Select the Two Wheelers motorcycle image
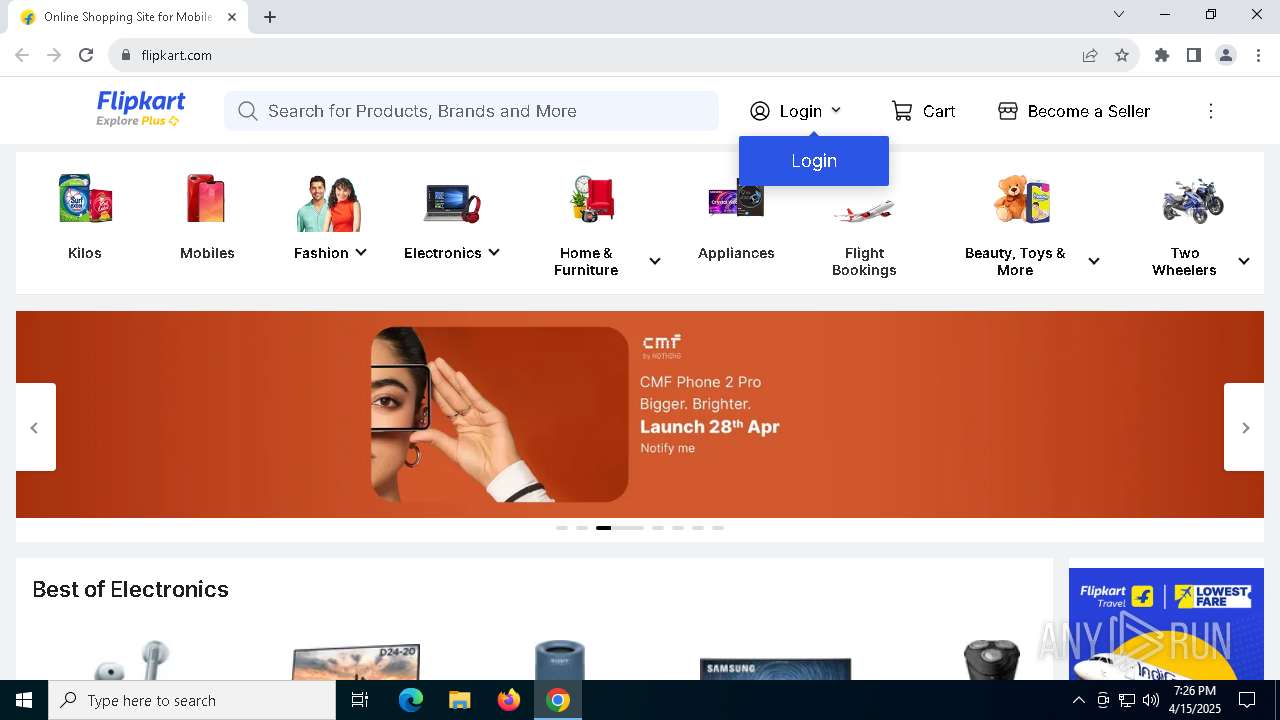This screenshot has width=1280, height=720. click(1193, 200)
